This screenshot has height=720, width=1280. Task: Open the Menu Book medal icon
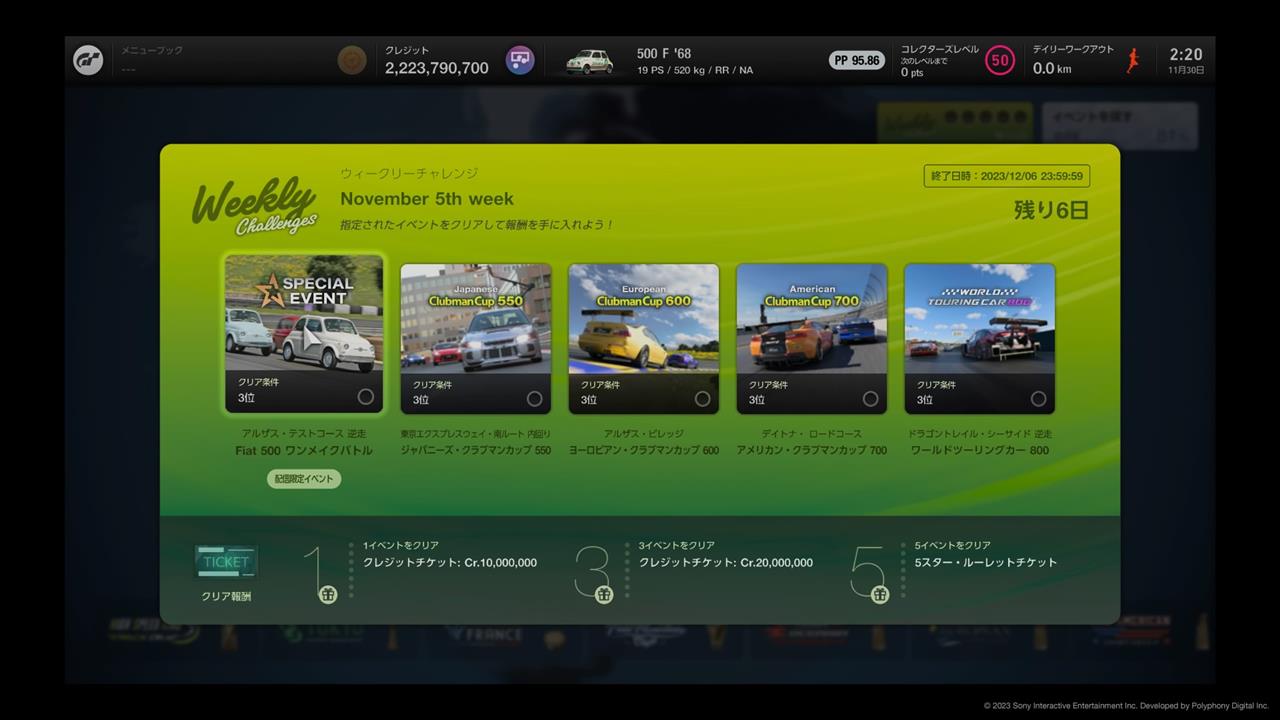(x=352, y=60)
